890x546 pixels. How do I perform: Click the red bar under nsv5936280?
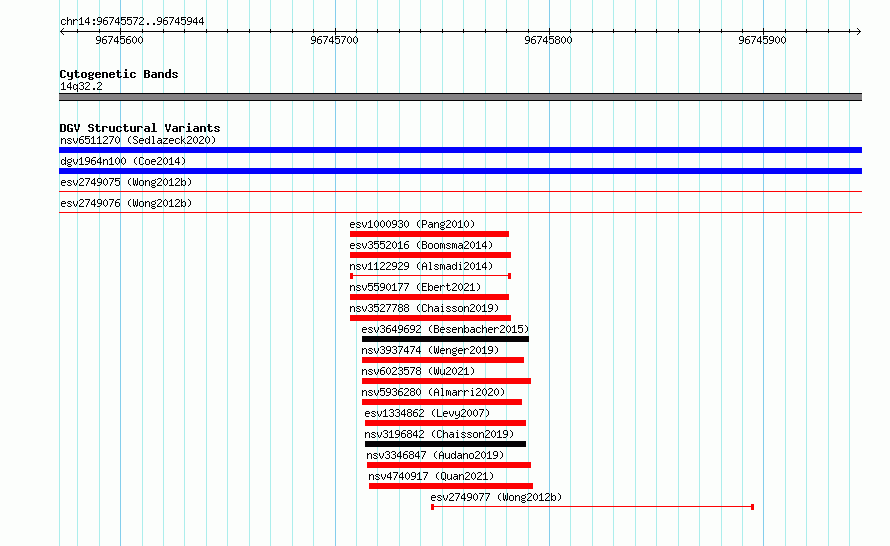442,402
